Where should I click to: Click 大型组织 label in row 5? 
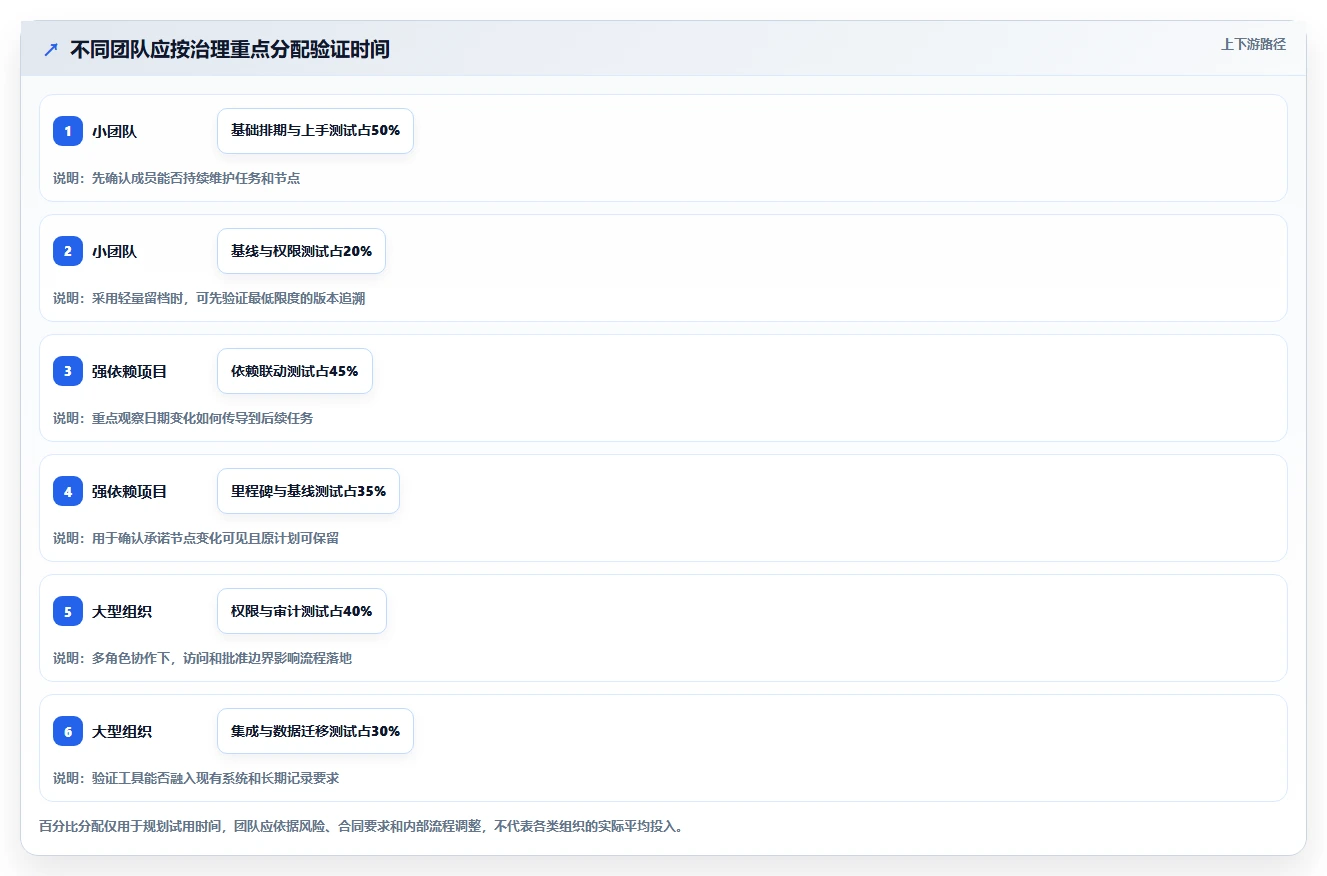pyautogui.click(x=122, y=611)
